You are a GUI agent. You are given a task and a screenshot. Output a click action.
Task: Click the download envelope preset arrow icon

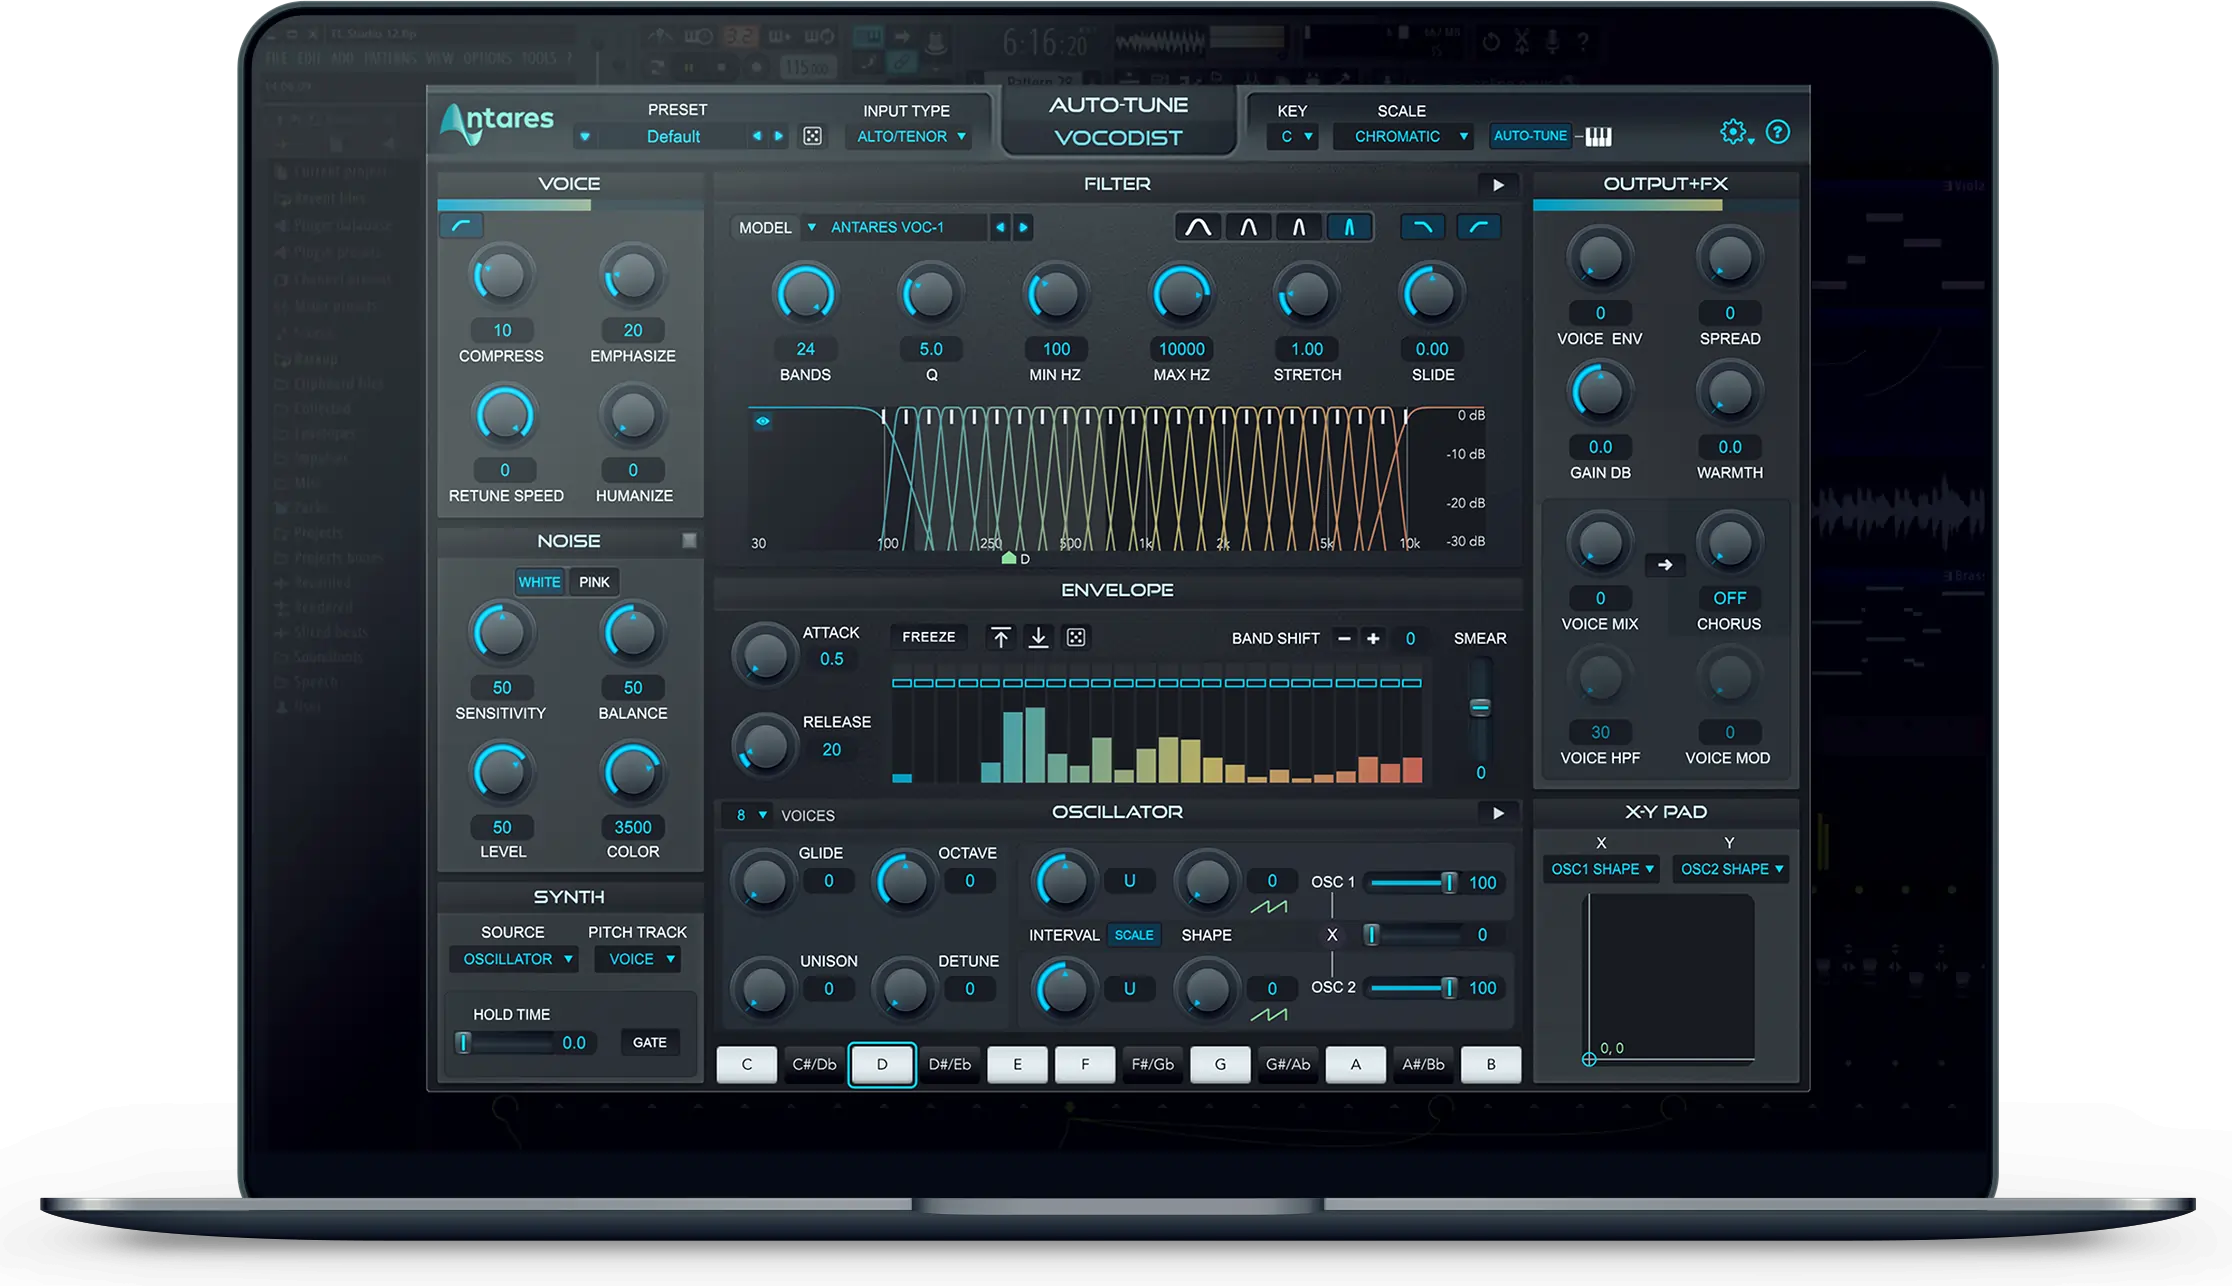(x=1039, y=637)
